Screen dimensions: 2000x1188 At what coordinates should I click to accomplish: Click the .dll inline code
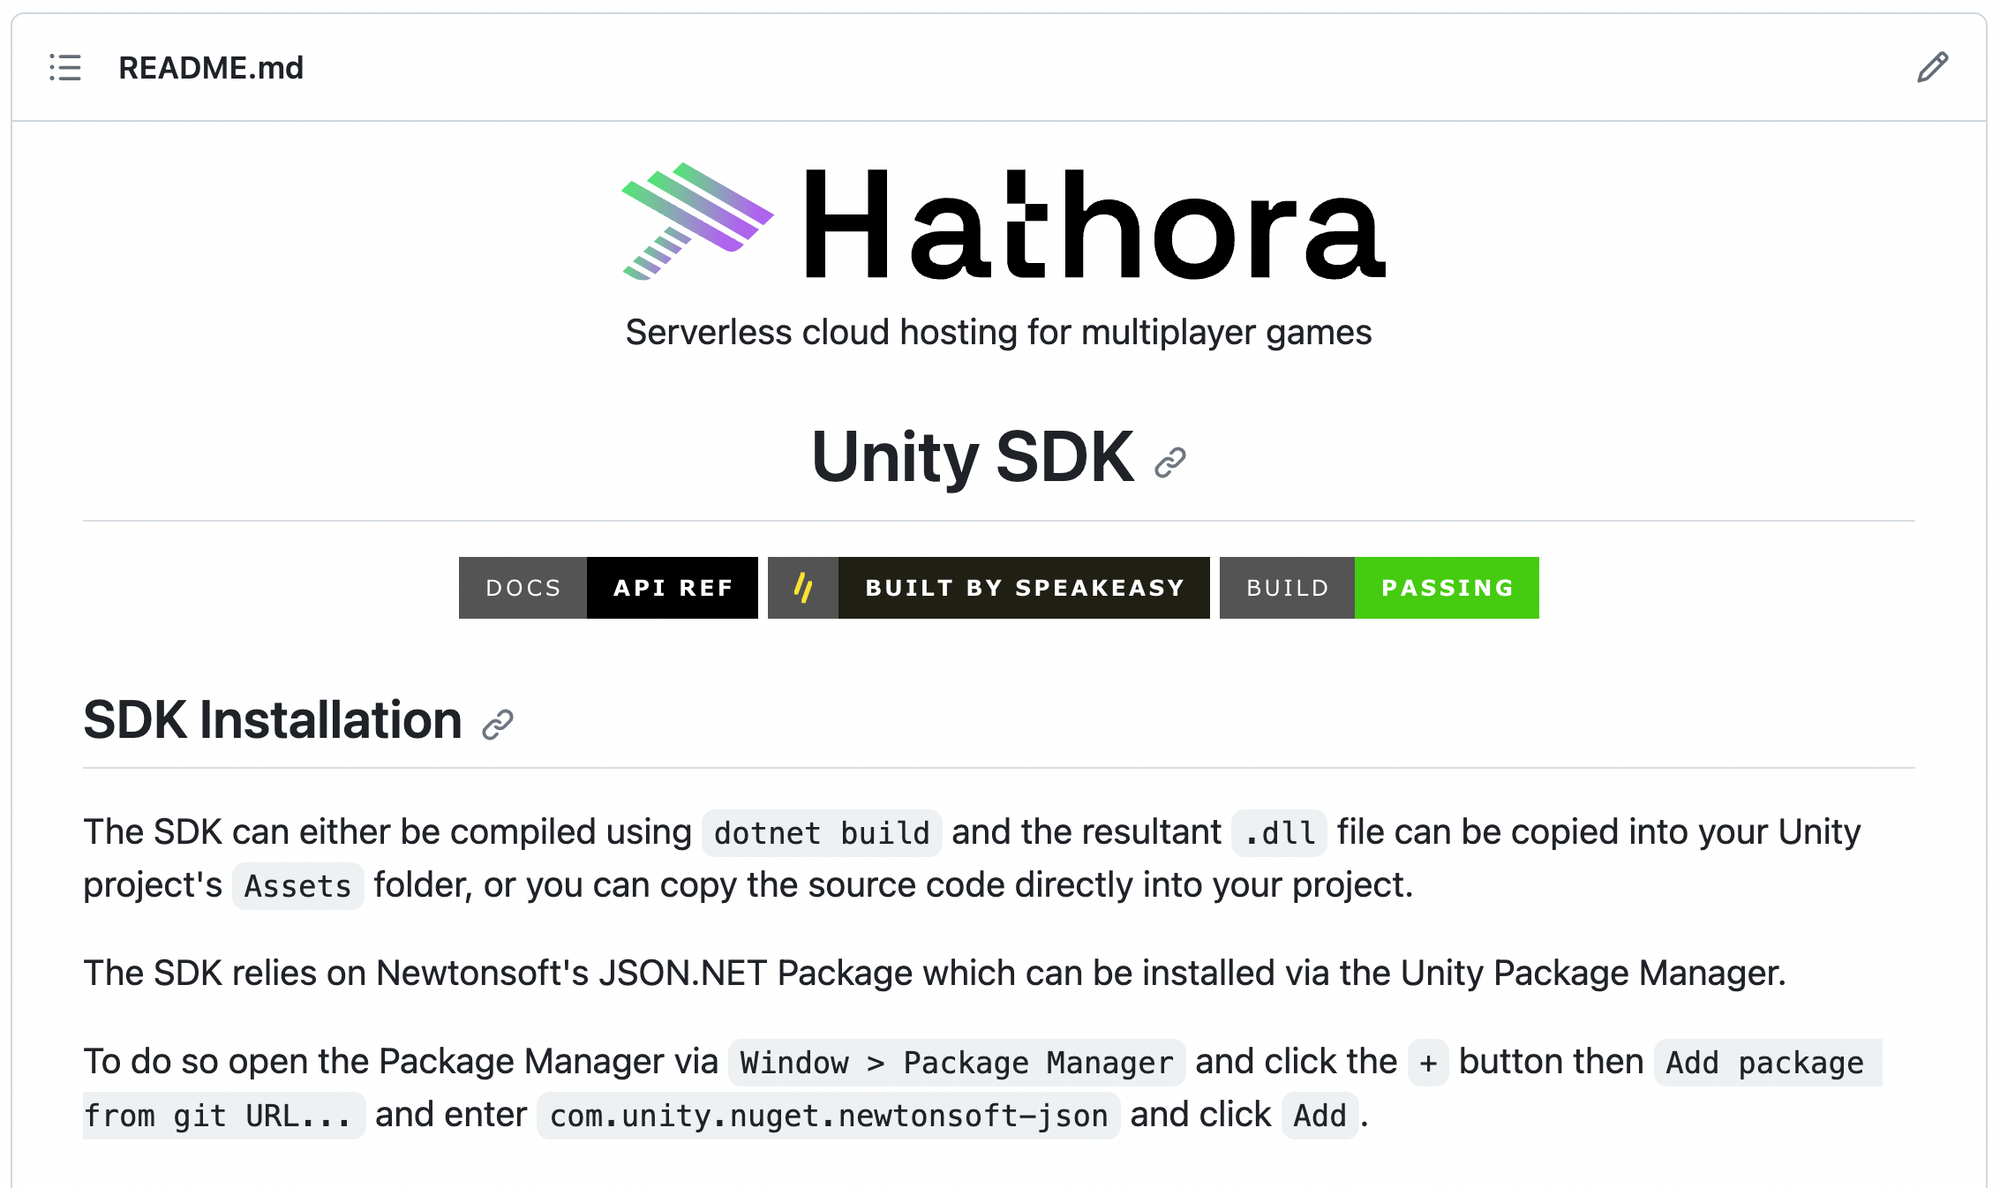pos(1278,833)
